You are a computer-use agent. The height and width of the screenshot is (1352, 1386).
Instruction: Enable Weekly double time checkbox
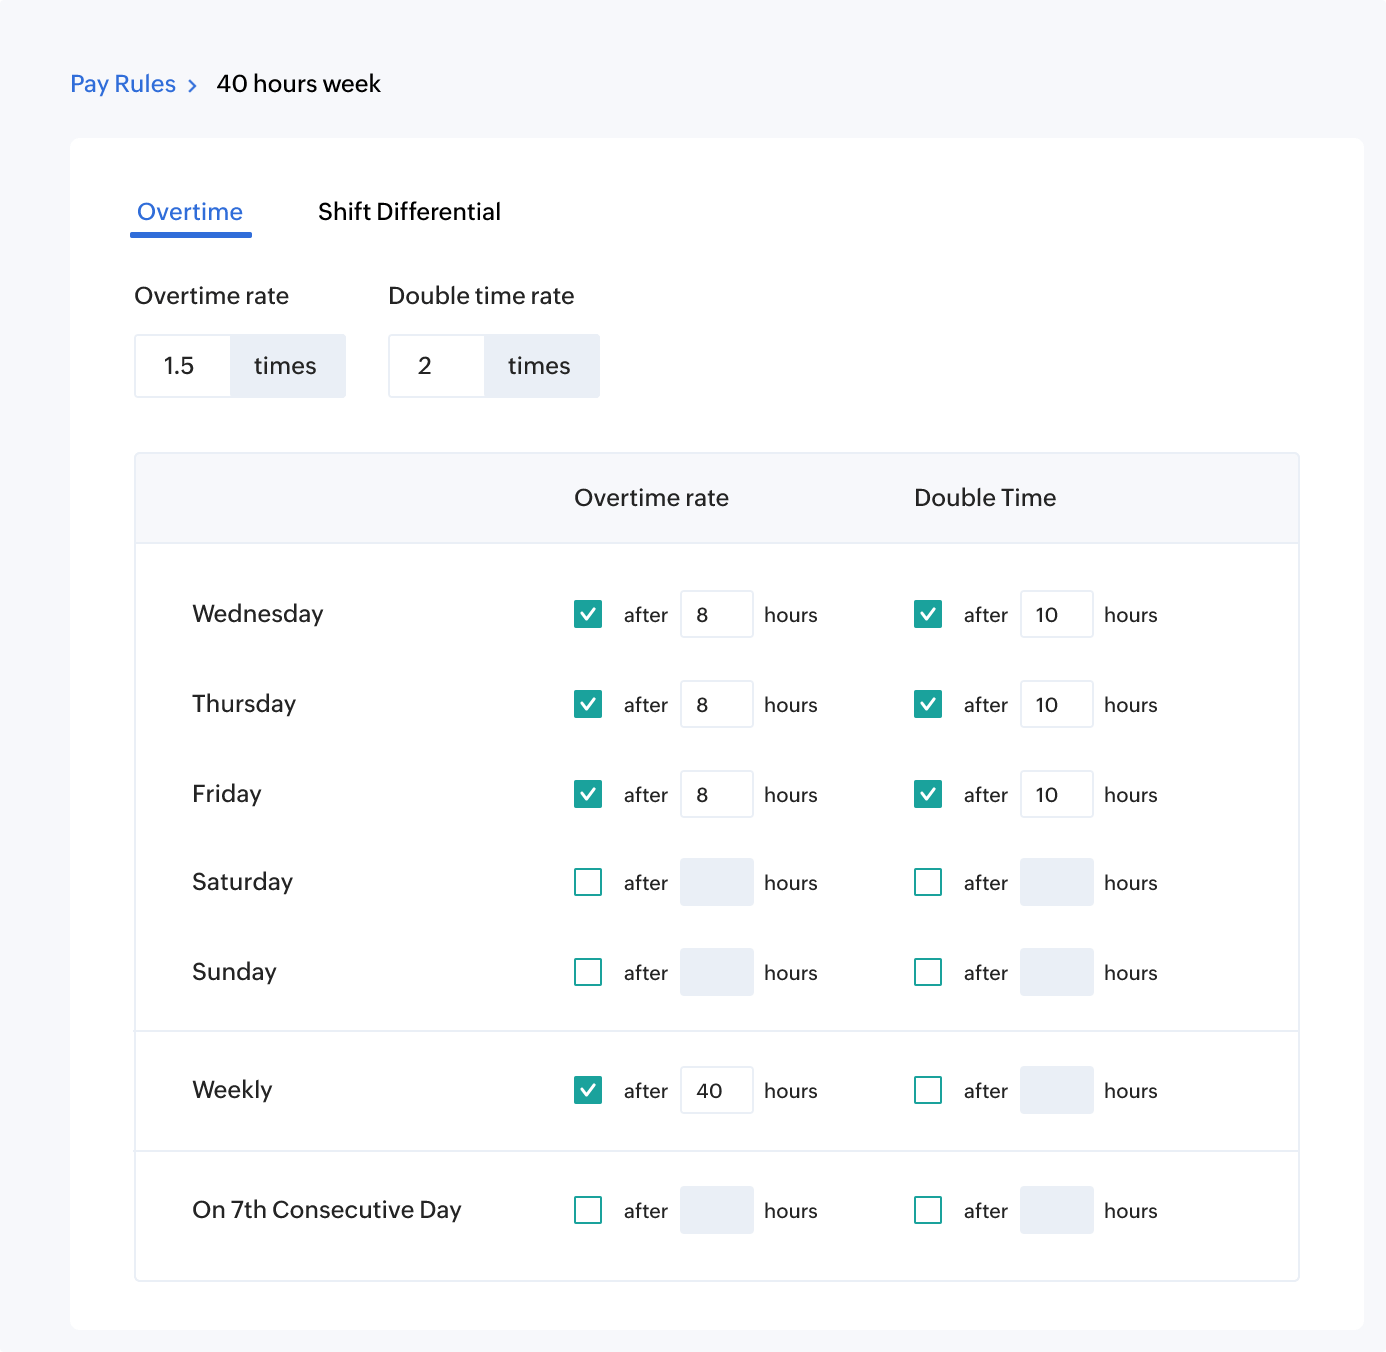[928, 1090]
